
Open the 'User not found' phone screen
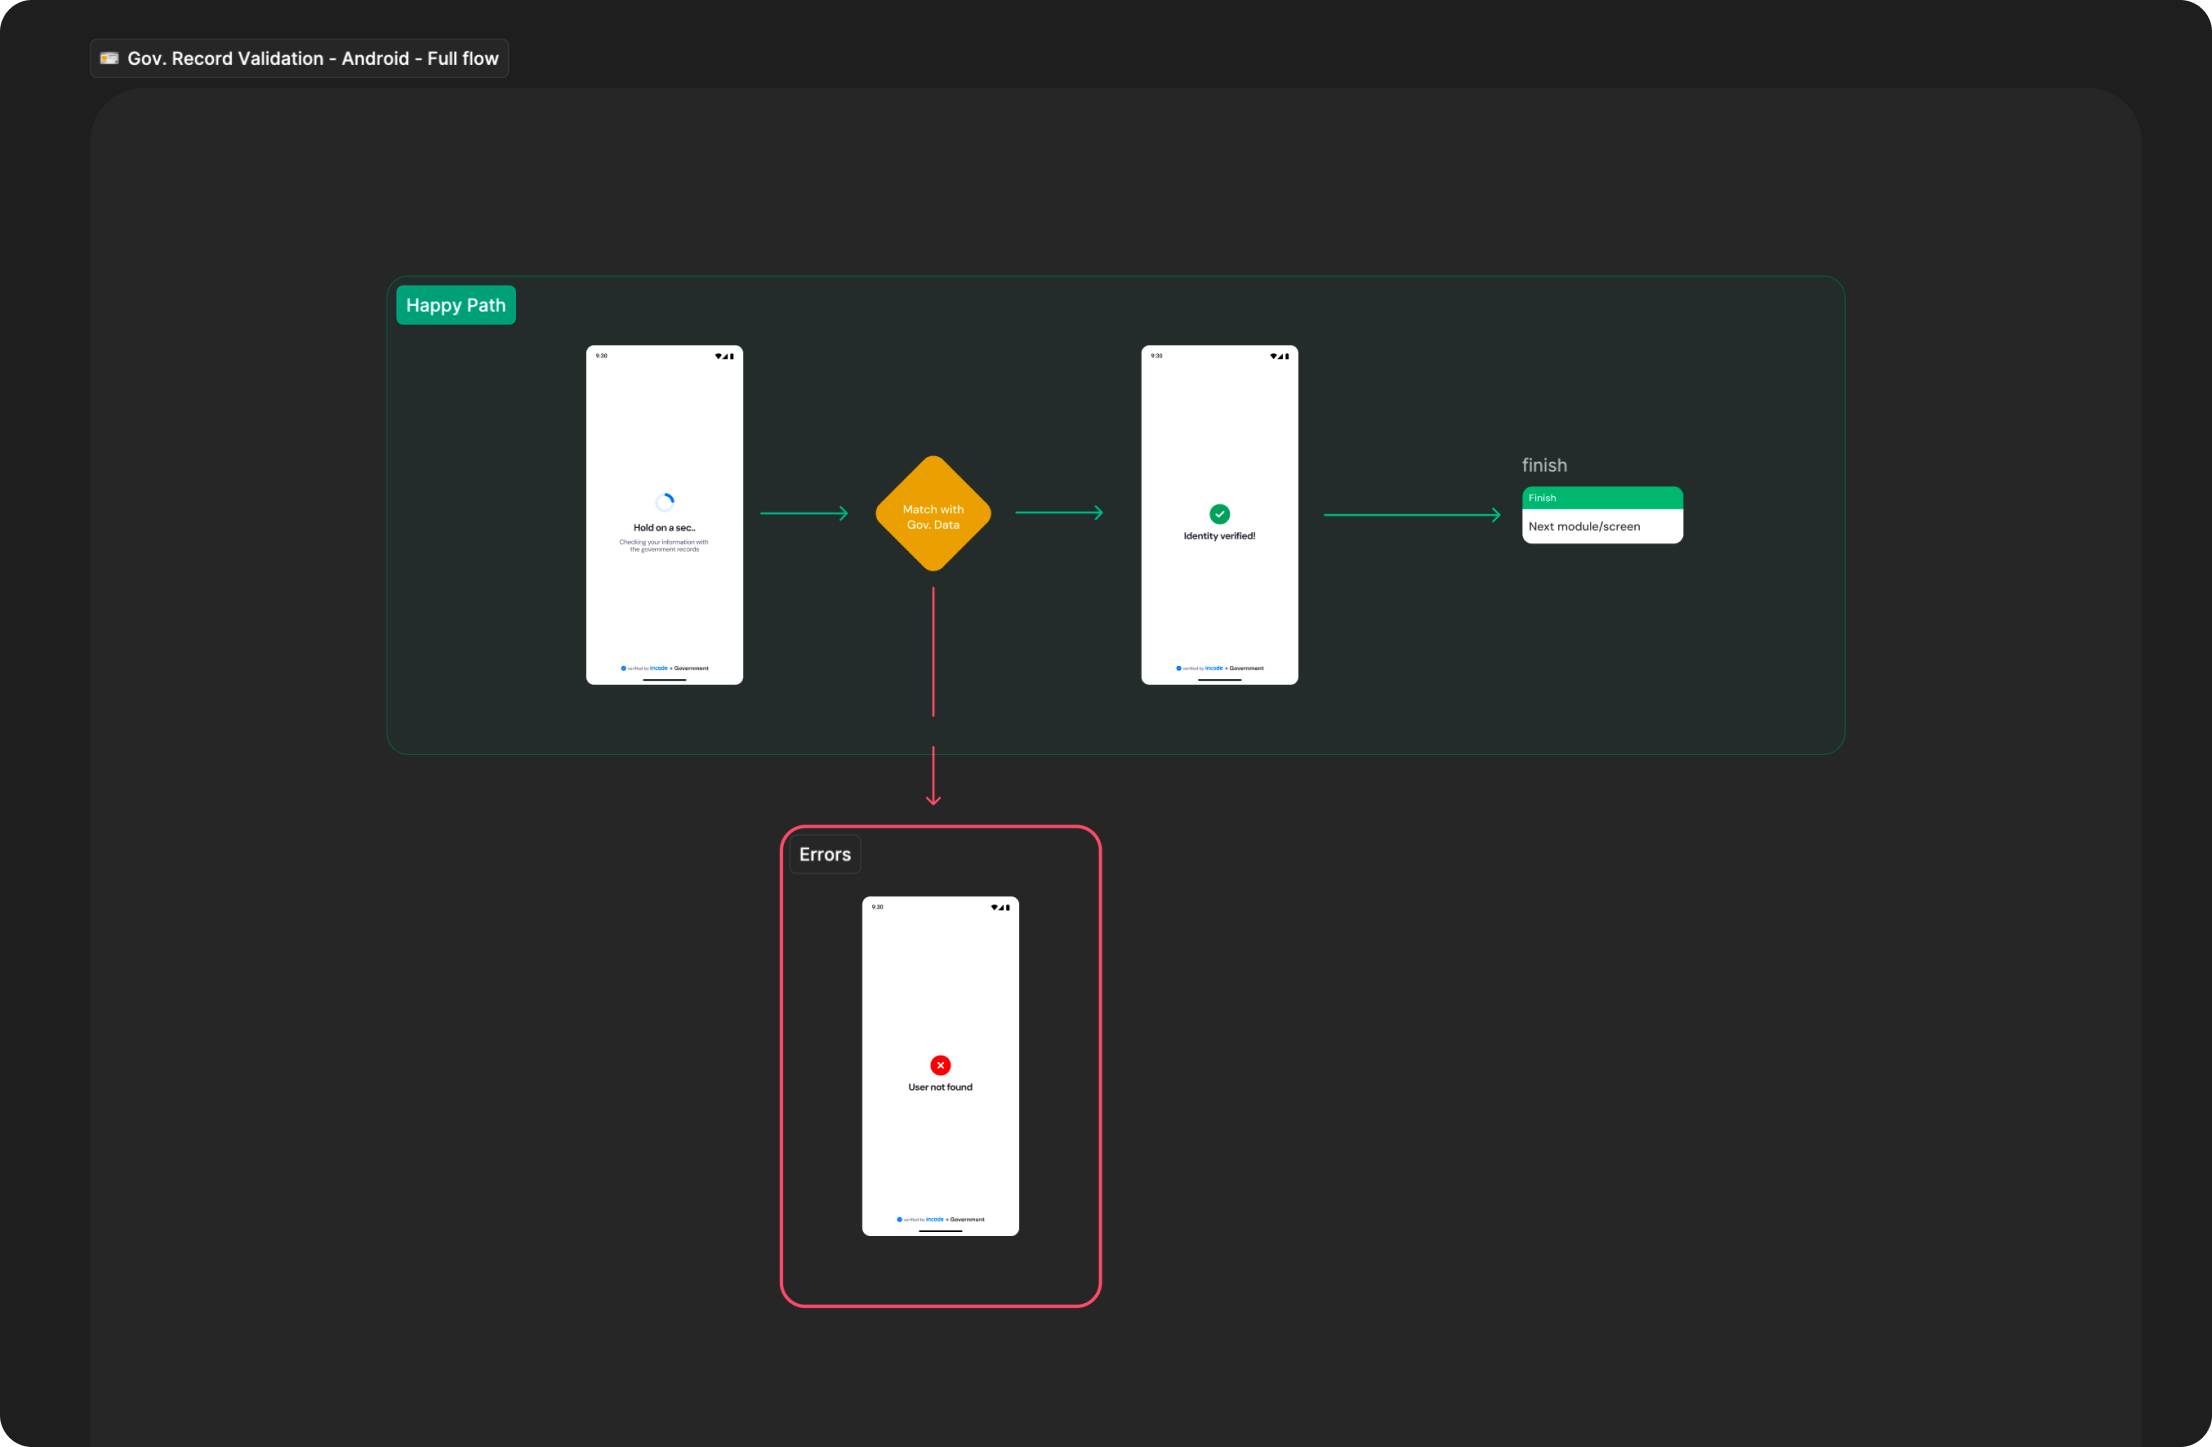(940, 1066)
